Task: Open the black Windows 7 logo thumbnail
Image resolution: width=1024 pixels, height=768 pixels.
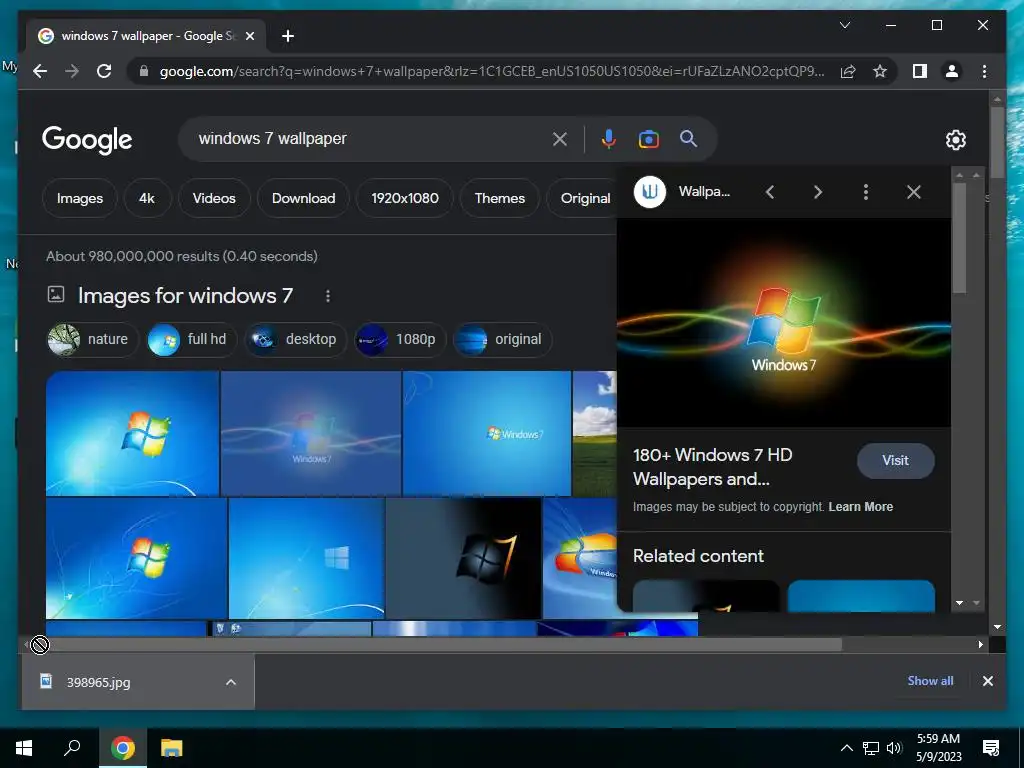Action: [464, 558]
